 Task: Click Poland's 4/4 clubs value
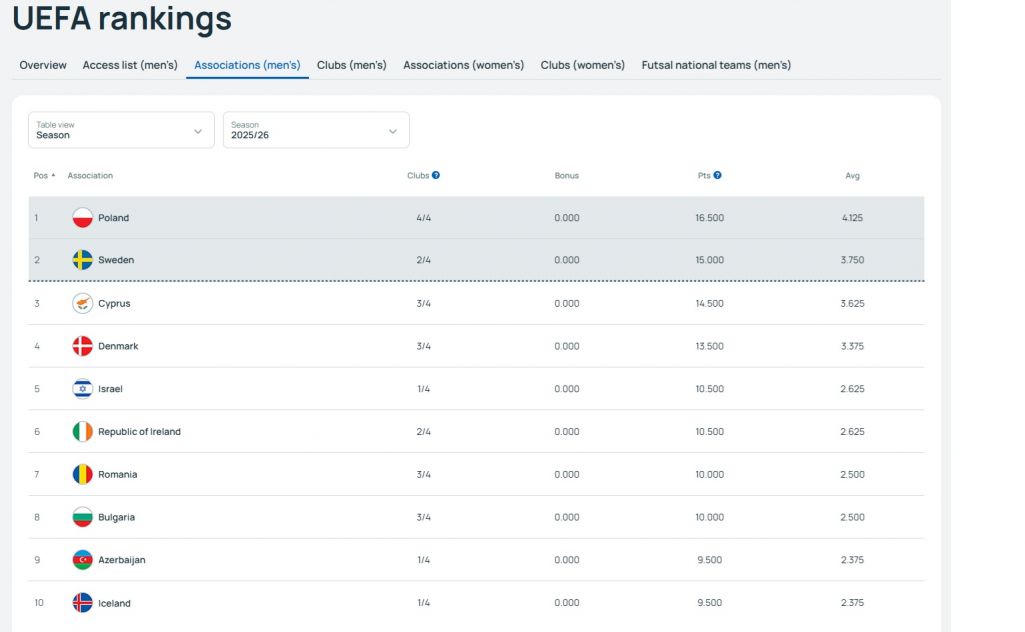click(424, 218)
